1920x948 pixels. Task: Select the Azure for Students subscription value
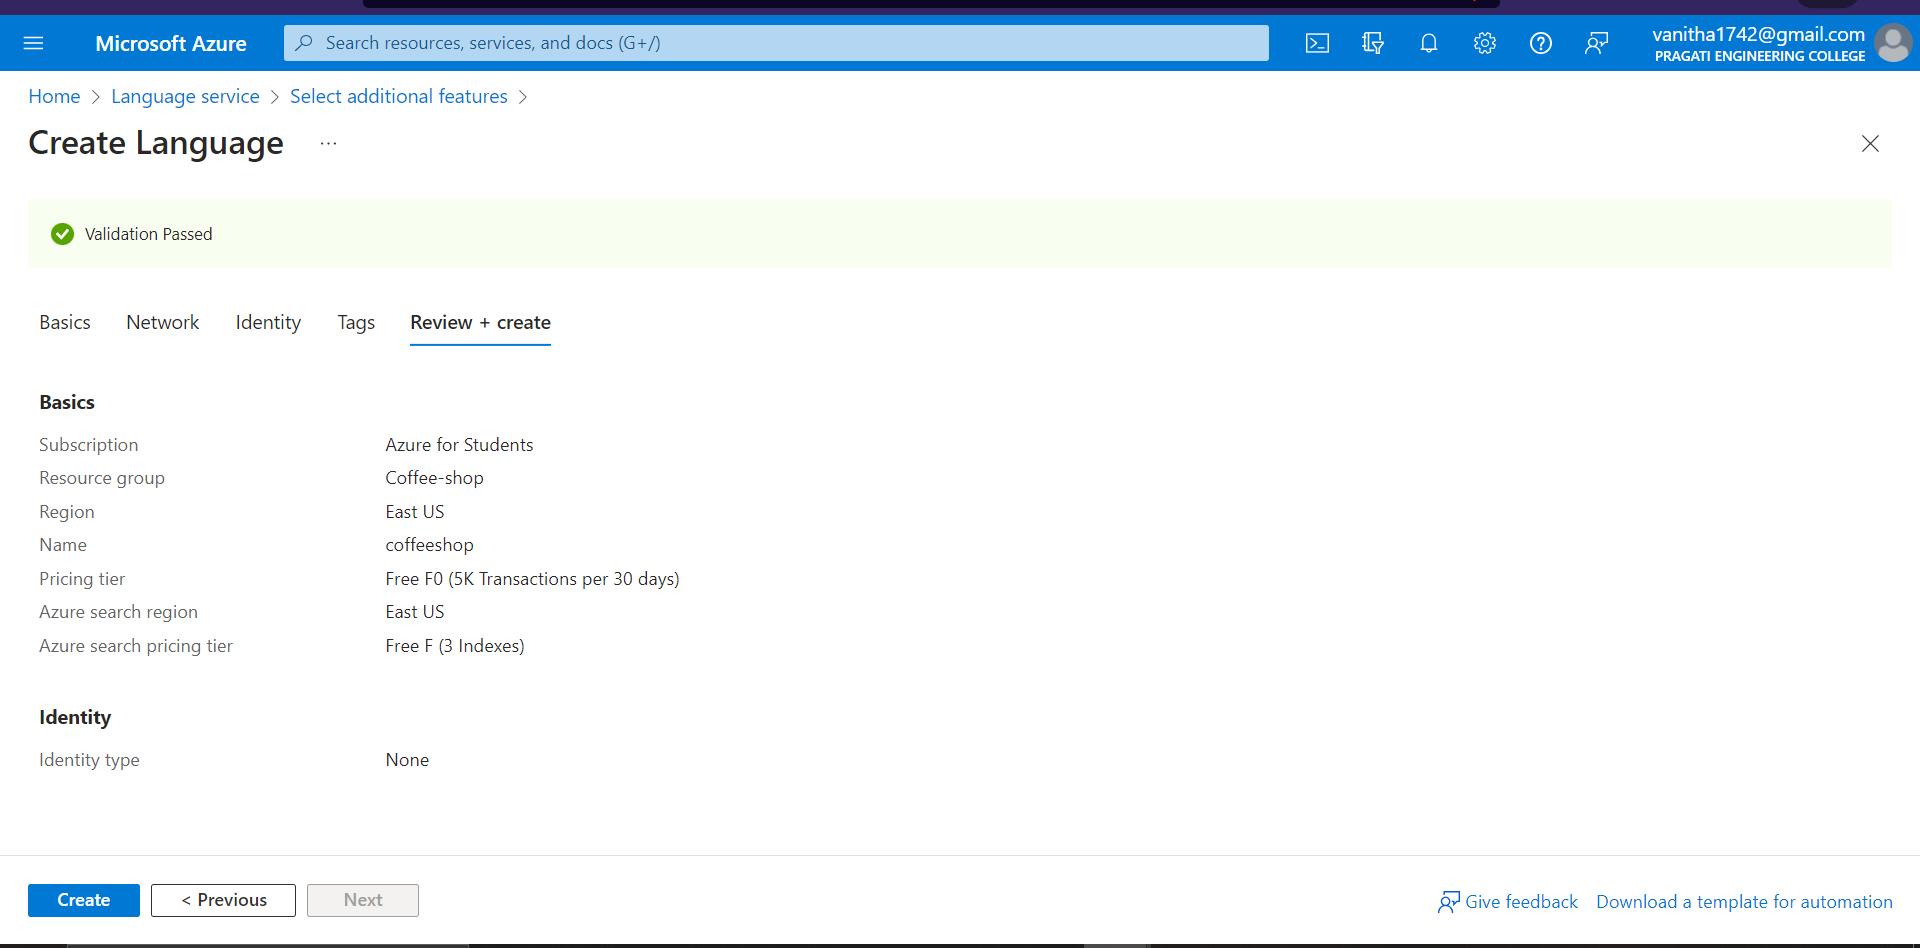point(459,445)
